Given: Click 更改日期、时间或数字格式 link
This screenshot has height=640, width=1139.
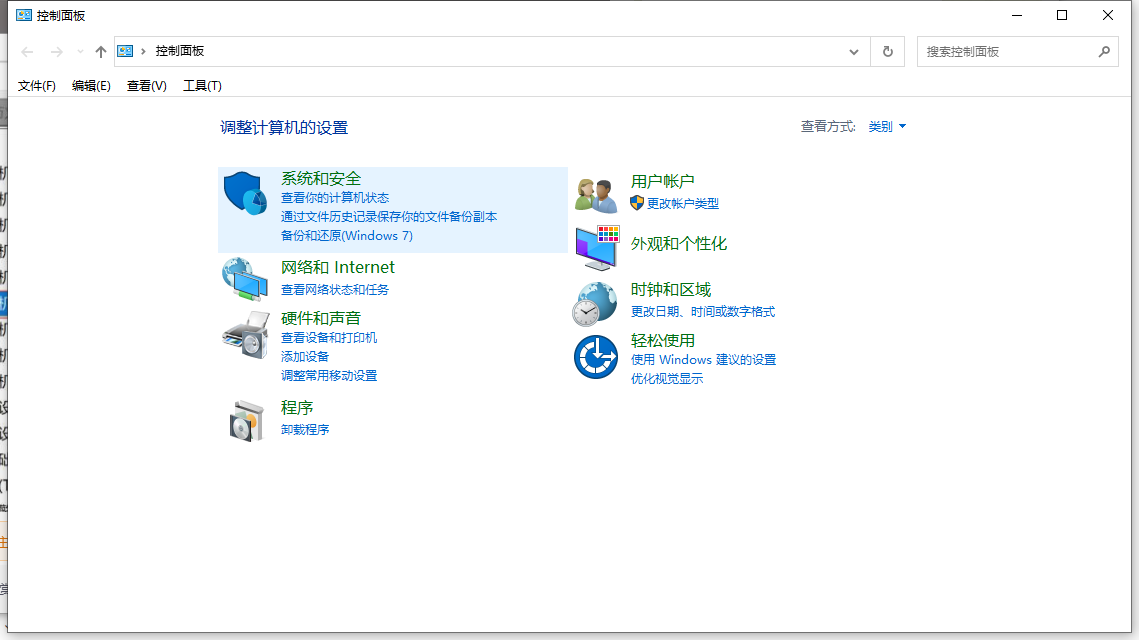Looking at the screenshot, I should (x=702, y=312).
